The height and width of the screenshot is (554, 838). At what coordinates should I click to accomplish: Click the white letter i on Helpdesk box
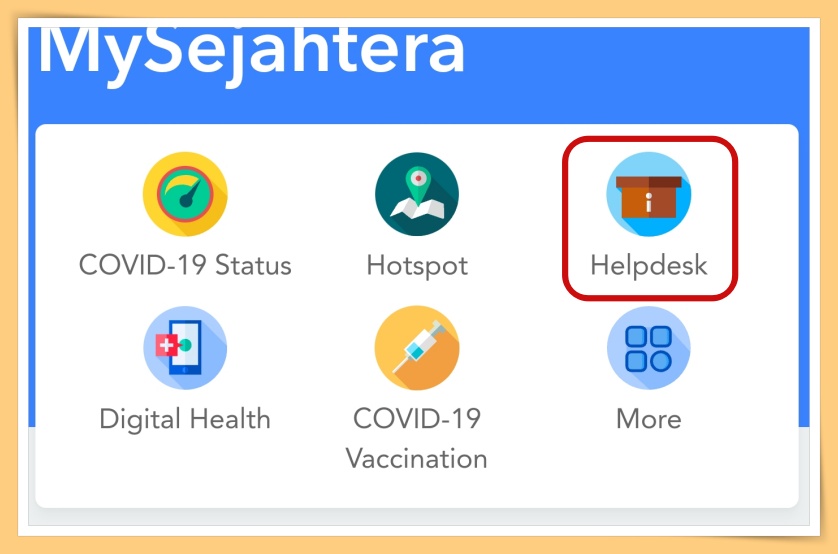(649, 203)
